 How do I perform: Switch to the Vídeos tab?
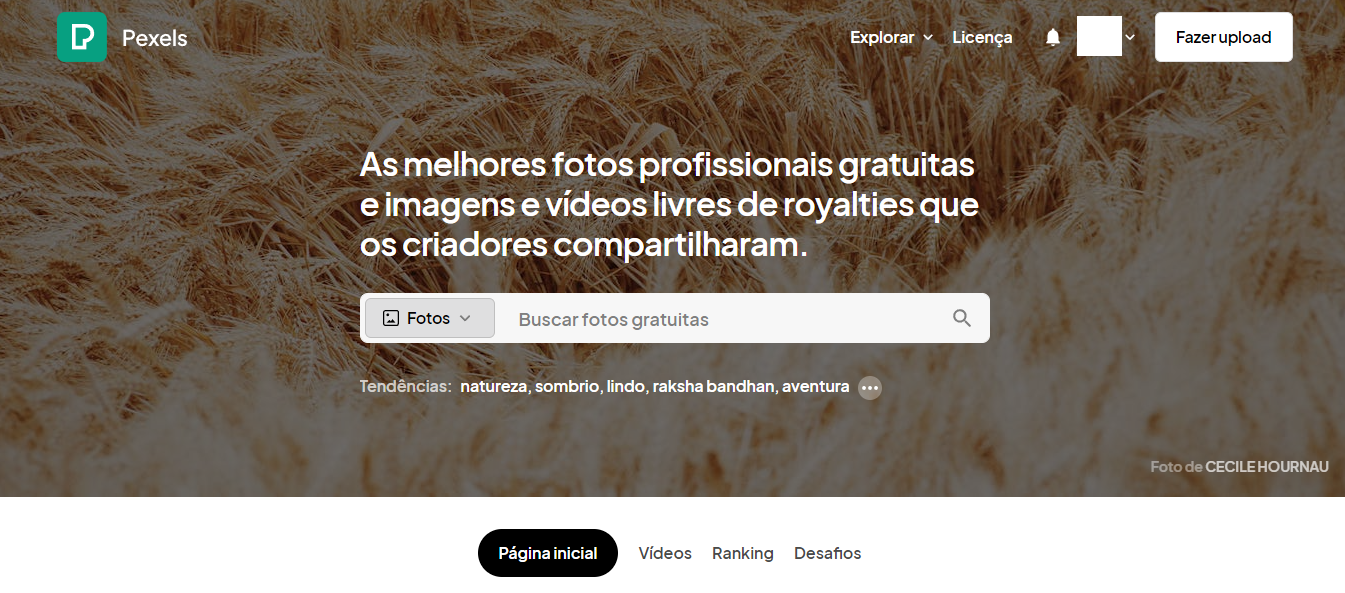(x=664, y=553)
